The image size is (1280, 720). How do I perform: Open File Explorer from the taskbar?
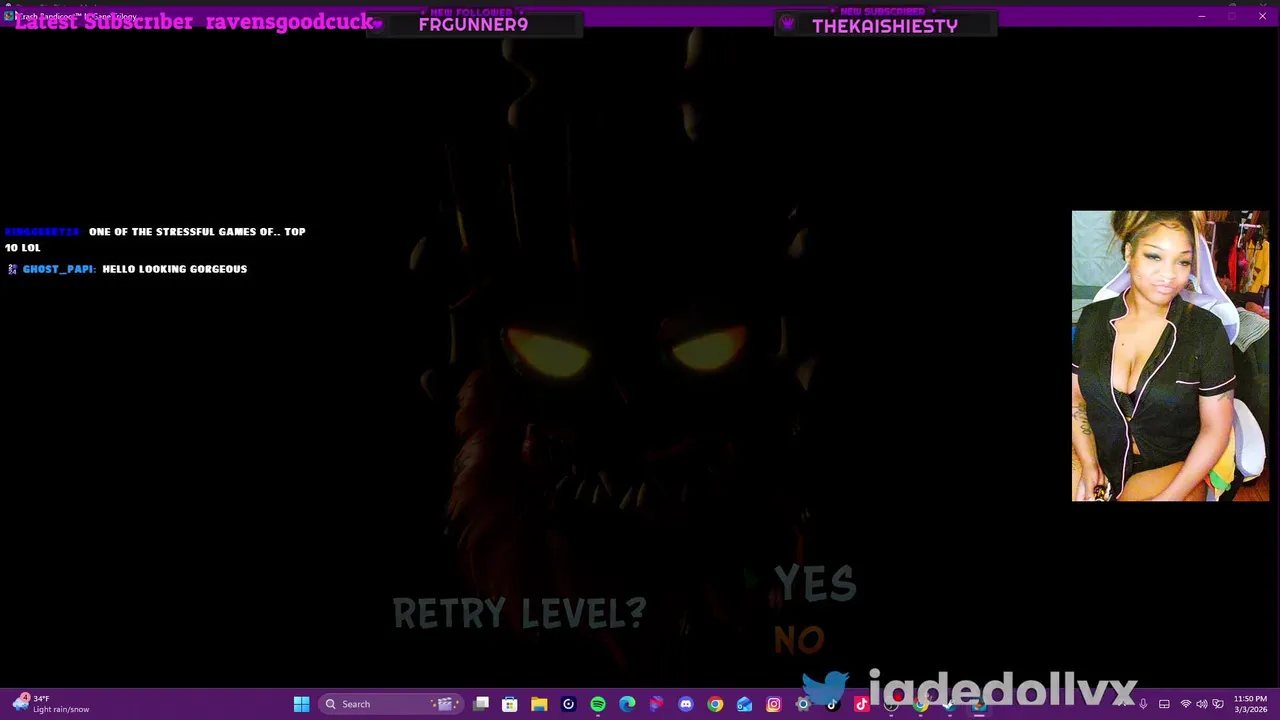539,704
